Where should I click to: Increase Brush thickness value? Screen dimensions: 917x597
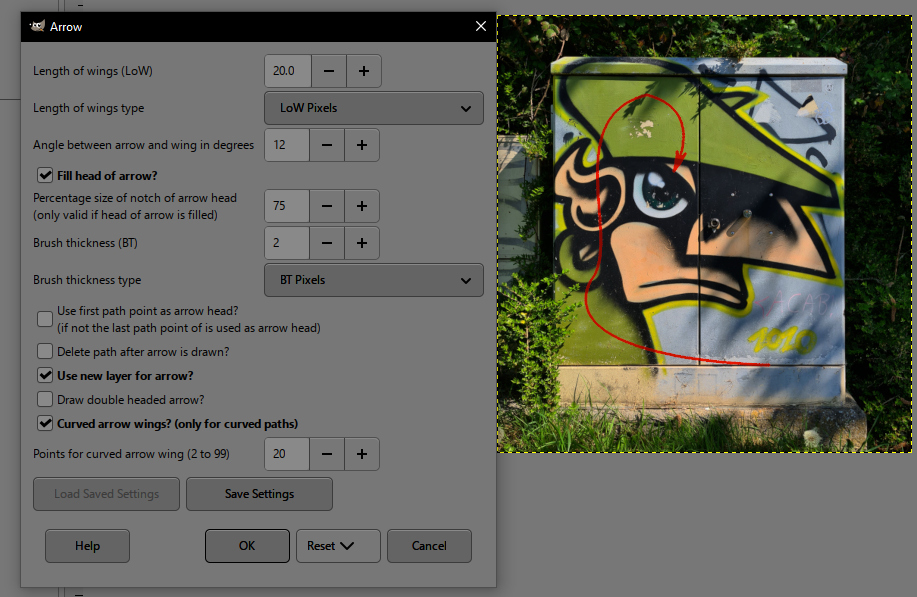[x=362, y=243]
